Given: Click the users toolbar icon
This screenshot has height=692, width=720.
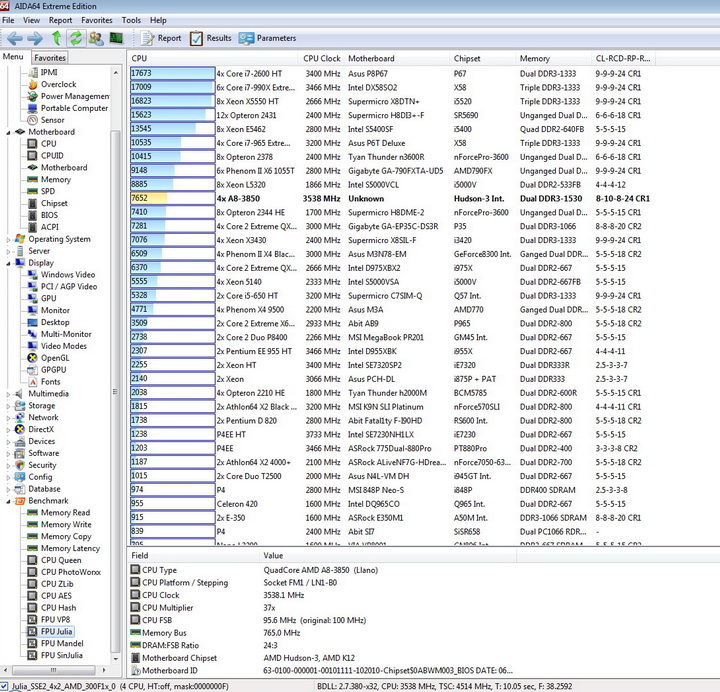Looking at the screenshot, I should [96, 38].
